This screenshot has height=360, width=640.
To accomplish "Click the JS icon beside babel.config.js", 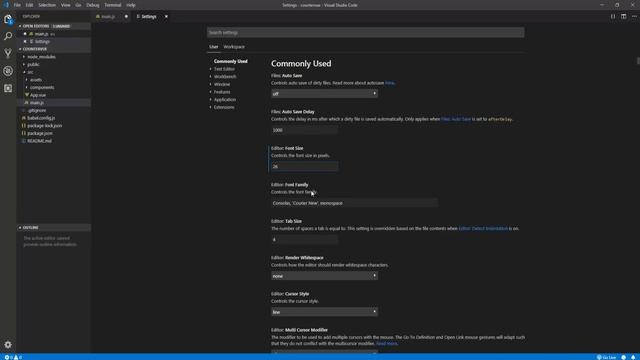I will coord(24,118).
